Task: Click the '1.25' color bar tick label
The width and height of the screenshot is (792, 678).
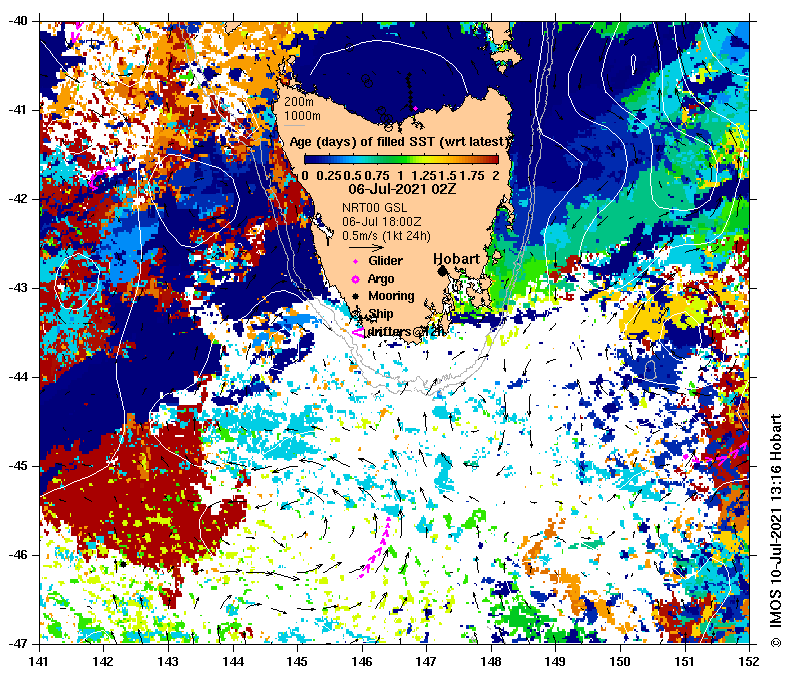Action: coord(424,176)
